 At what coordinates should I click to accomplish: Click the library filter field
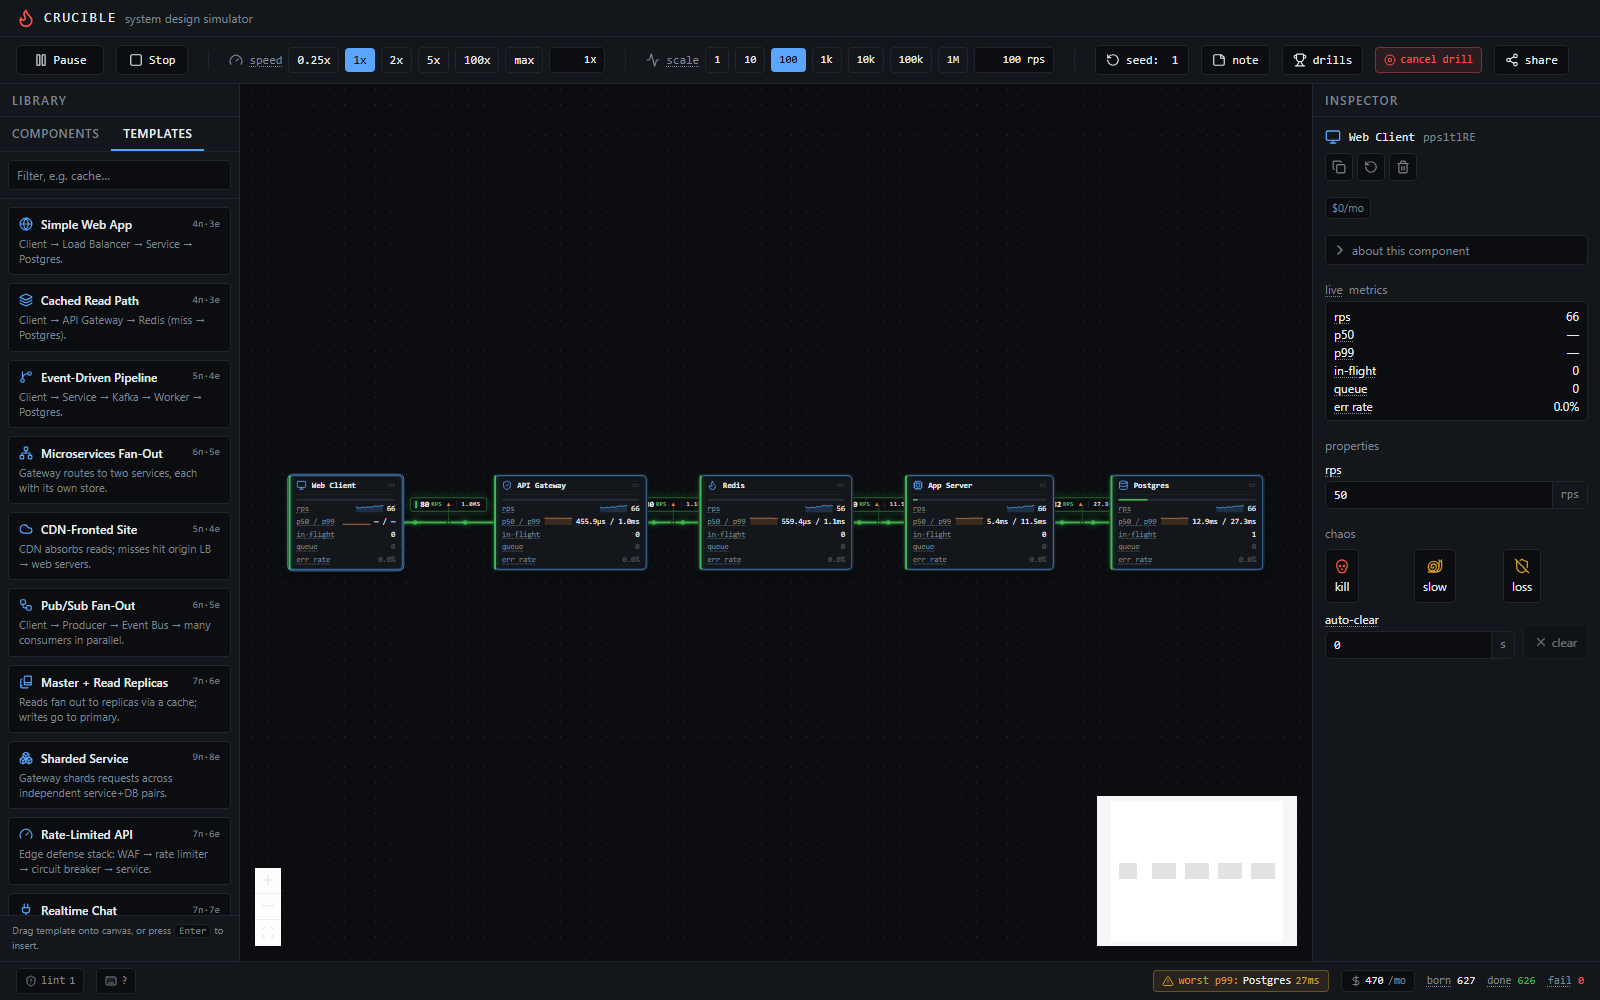point(119,176)
